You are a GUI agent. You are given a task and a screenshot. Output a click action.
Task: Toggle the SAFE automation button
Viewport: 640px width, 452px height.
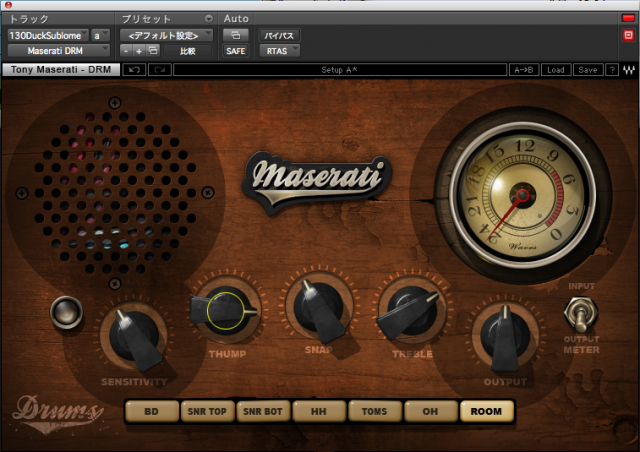click(236, 51)
